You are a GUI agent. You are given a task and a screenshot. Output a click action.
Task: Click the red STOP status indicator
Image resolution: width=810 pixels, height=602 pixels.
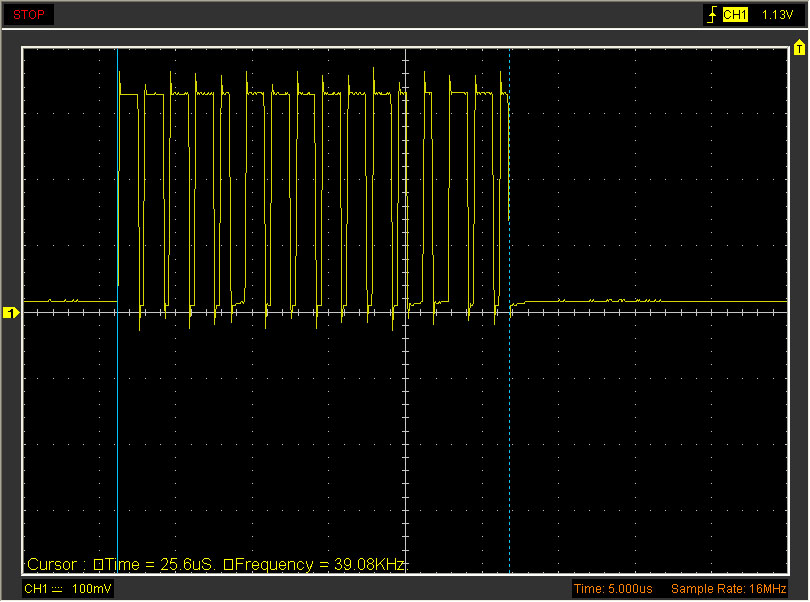[x=28, y=14]
